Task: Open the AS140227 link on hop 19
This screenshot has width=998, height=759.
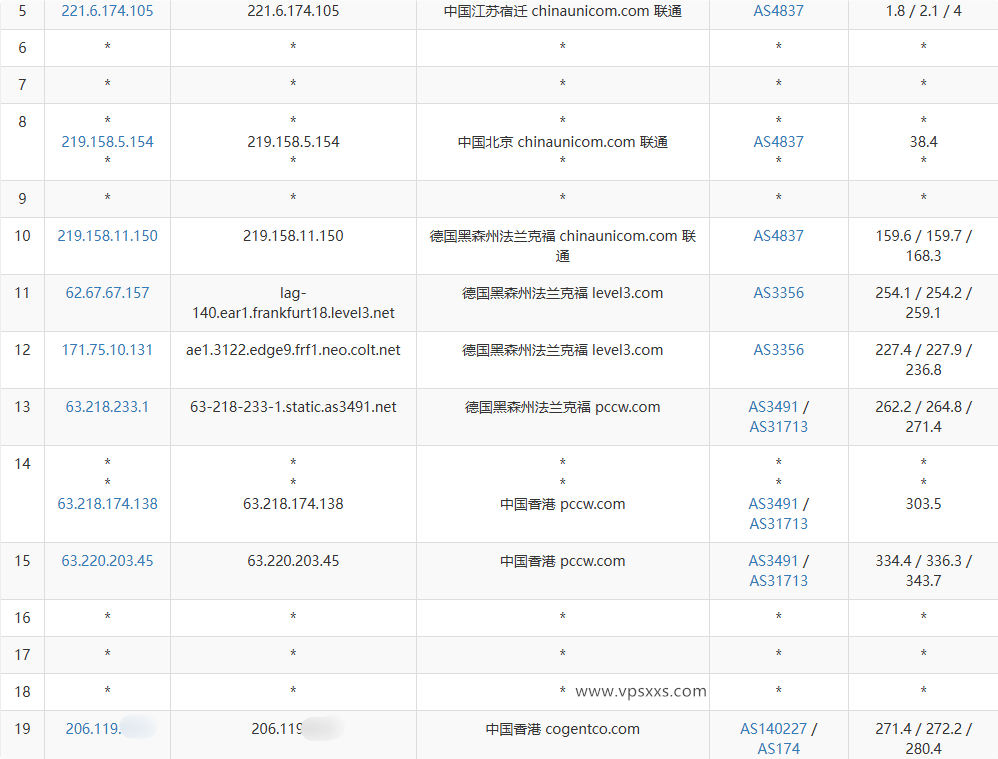Action: click(774, 728)
